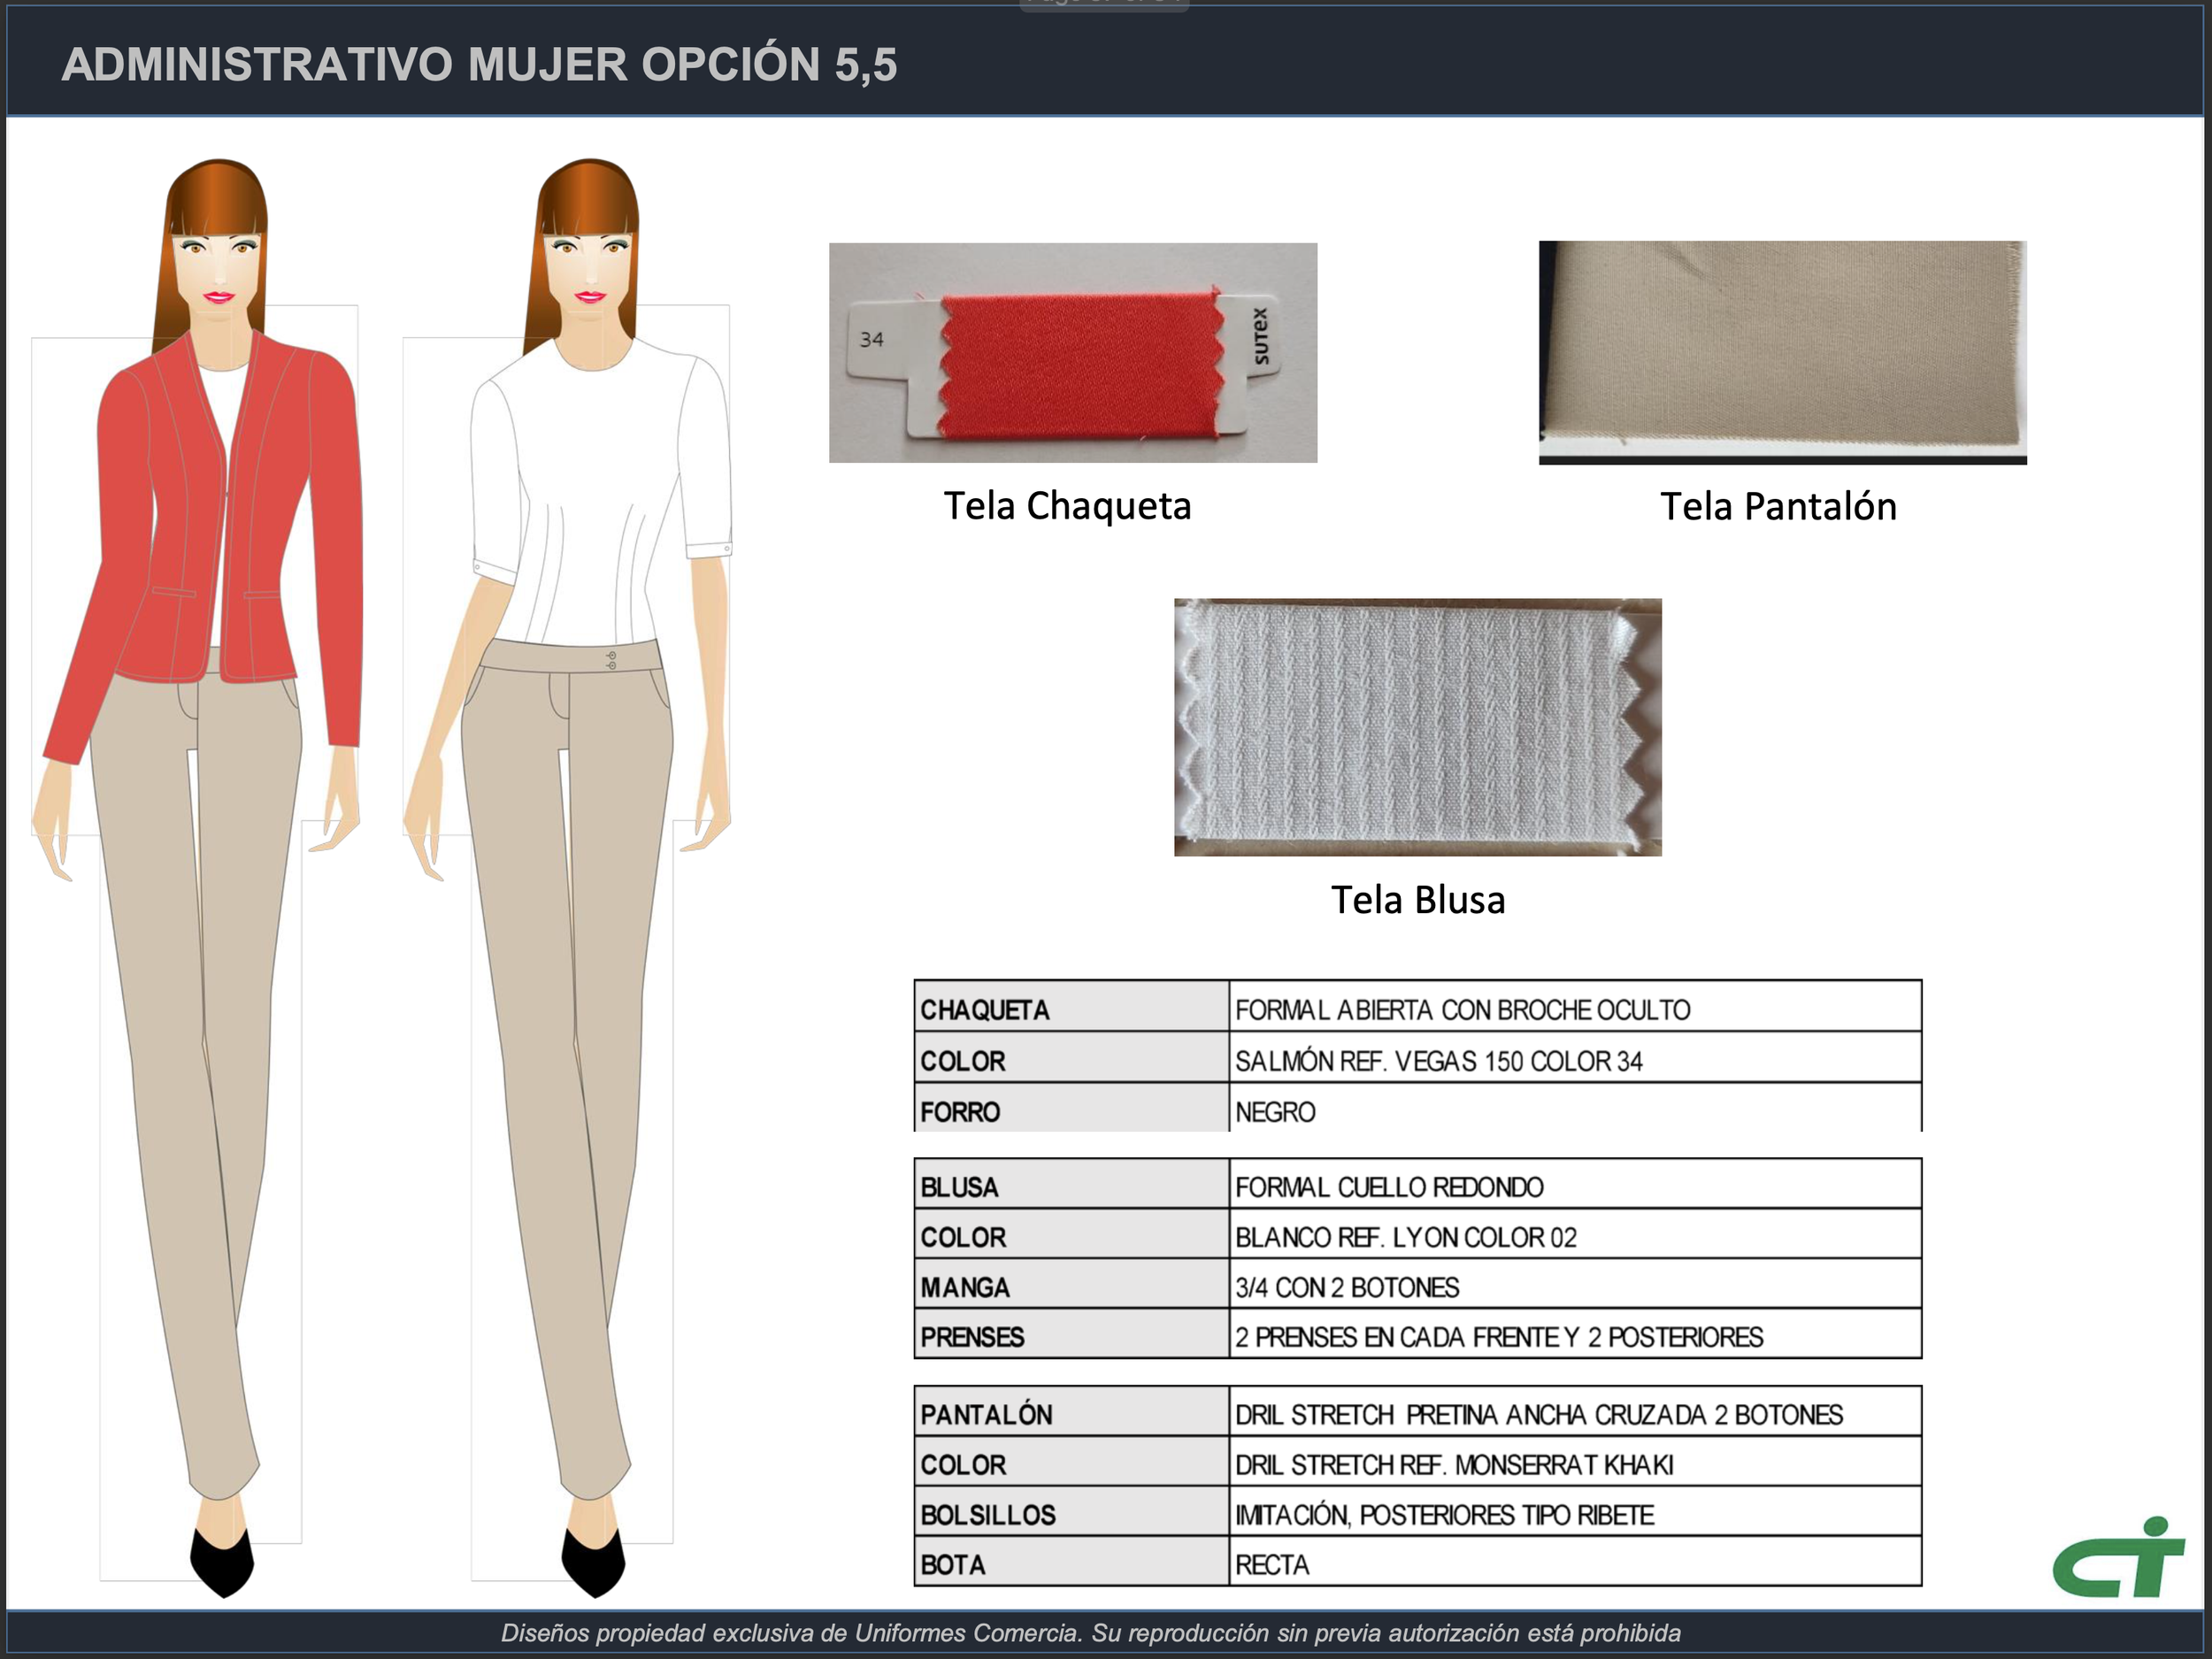Click the PANTALÓN row header cell

coord(1070,1413)
